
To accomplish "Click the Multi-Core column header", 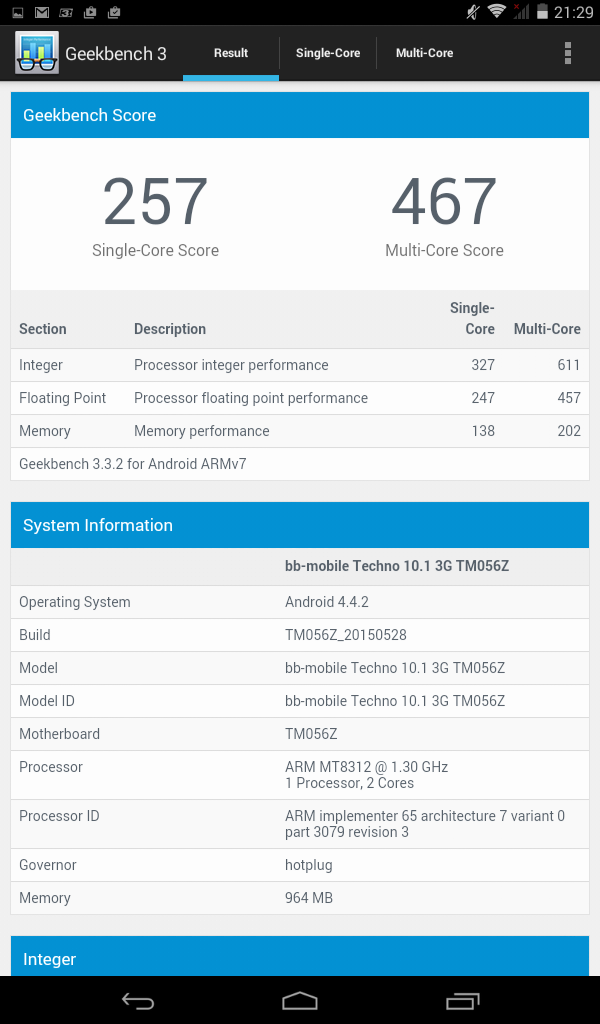I will 547,329.
